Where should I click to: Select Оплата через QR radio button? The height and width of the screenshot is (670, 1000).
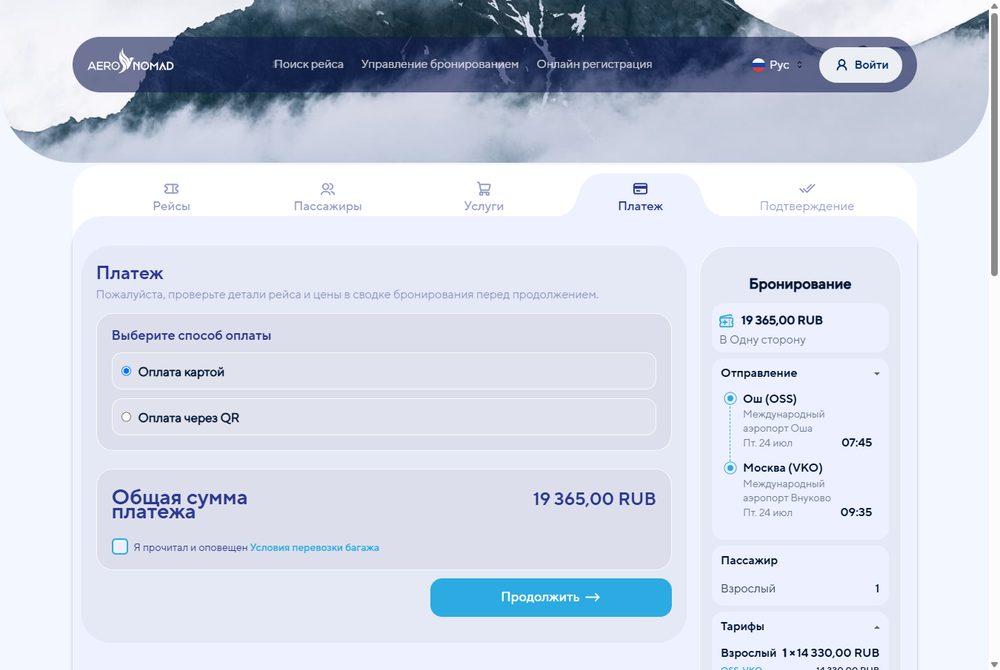coord(126,417)
